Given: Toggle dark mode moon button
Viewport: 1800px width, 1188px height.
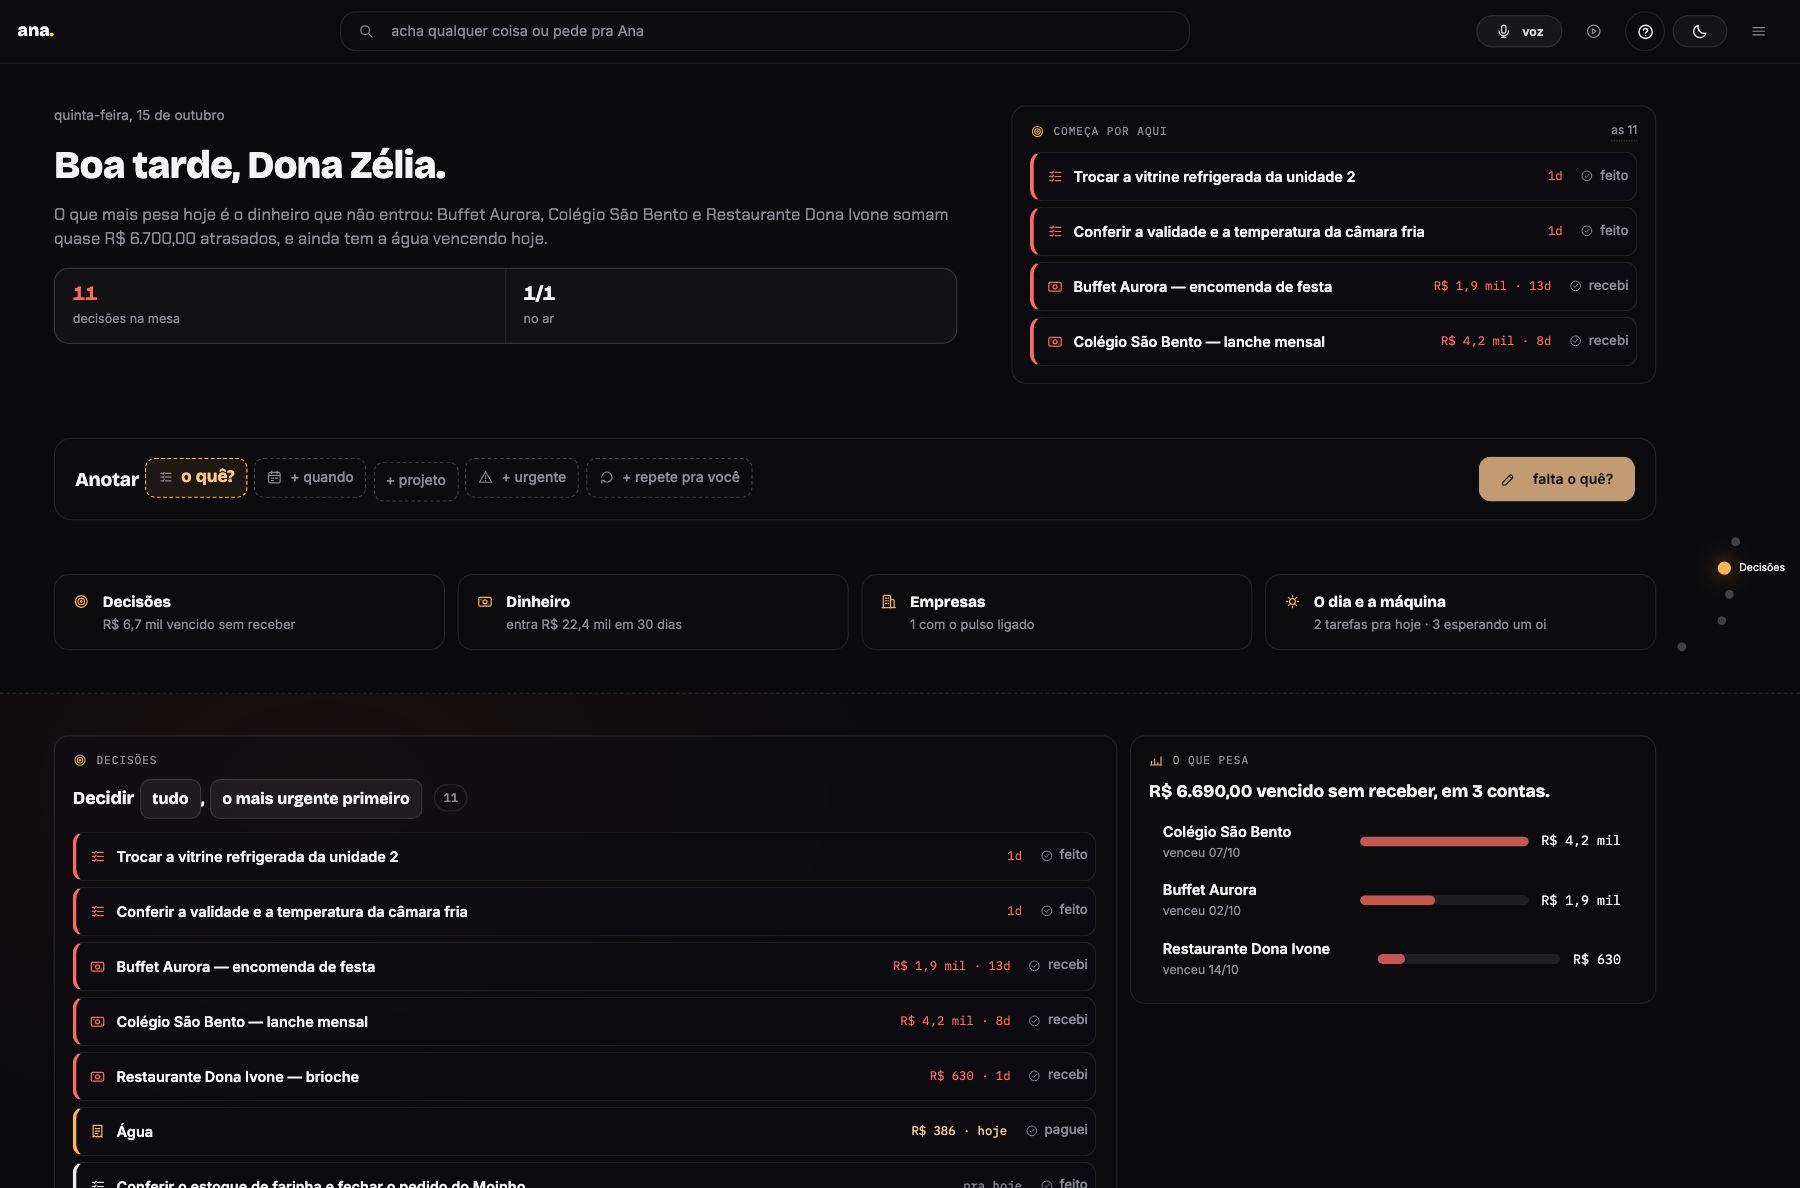Looking at the screenshot, I should [x=1700, y=31].
